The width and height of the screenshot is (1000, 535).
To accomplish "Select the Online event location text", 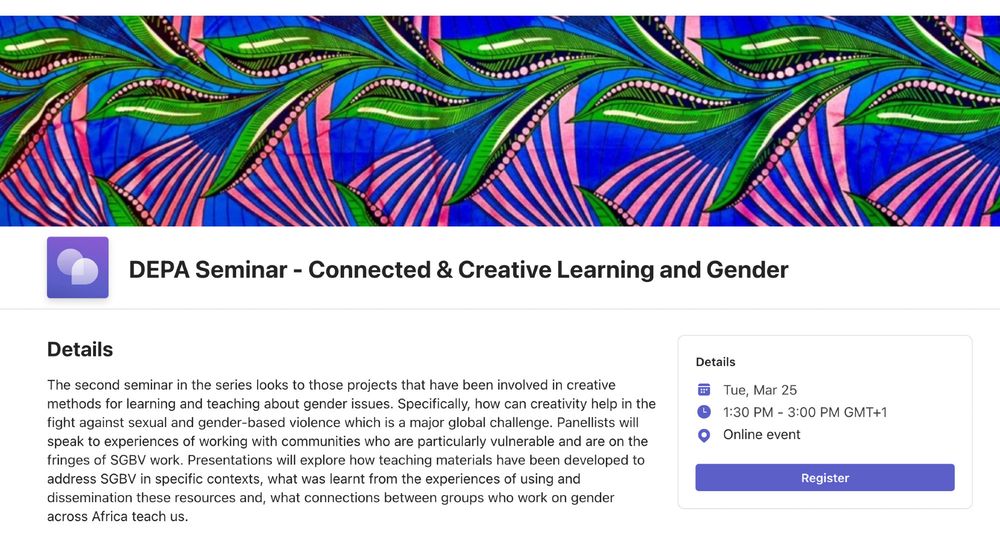I will click(761, 434).
